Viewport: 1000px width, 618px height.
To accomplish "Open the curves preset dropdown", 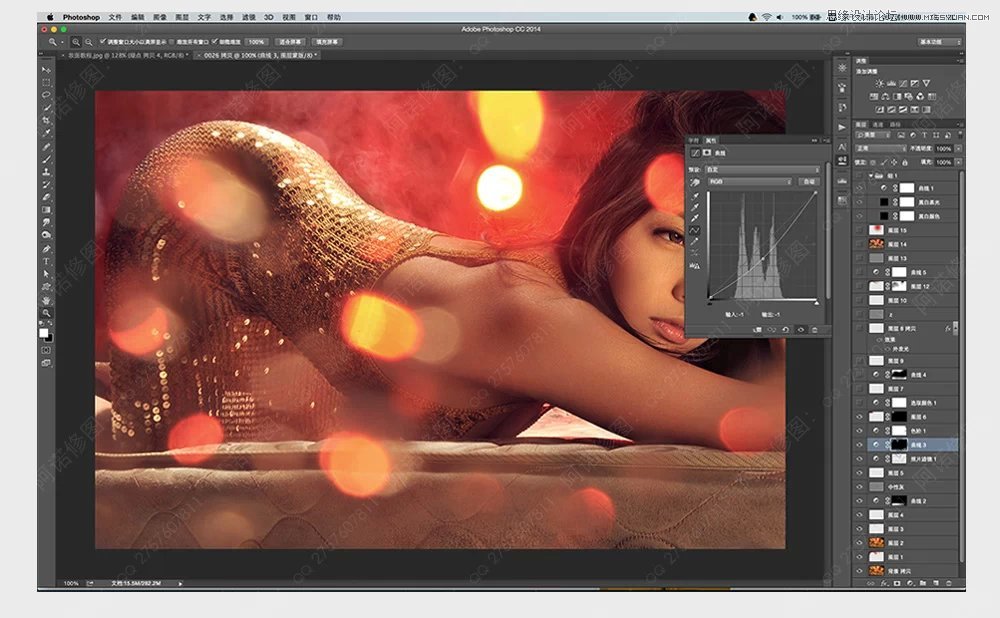I will point(763,169).
